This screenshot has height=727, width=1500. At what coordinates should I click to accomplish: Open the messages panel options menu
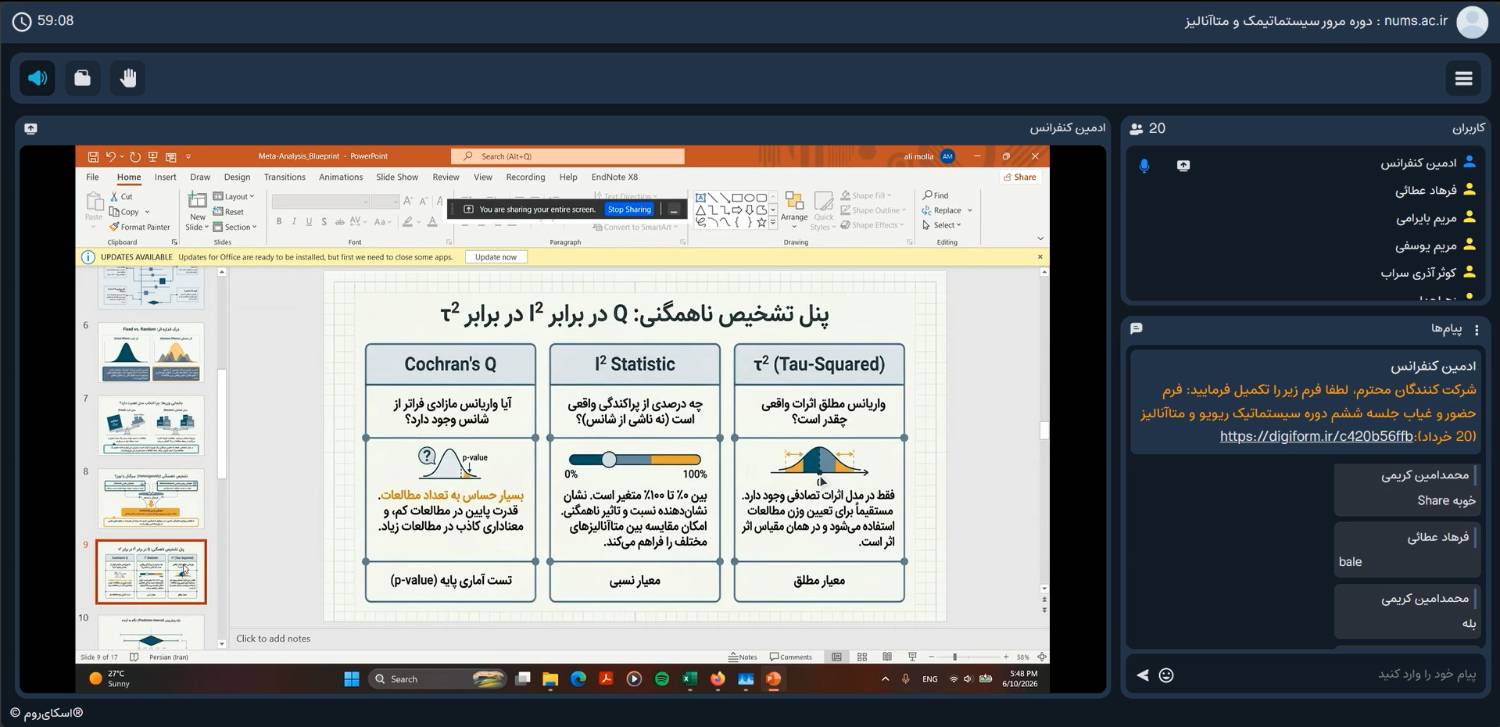(x=1477, y=329)
